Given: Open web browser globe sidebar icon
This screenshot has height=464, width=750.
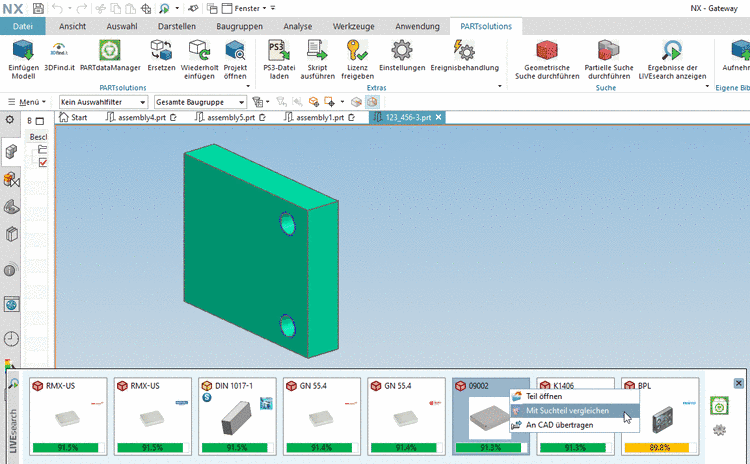Looking at the screenshot, I should pos(11,304).
